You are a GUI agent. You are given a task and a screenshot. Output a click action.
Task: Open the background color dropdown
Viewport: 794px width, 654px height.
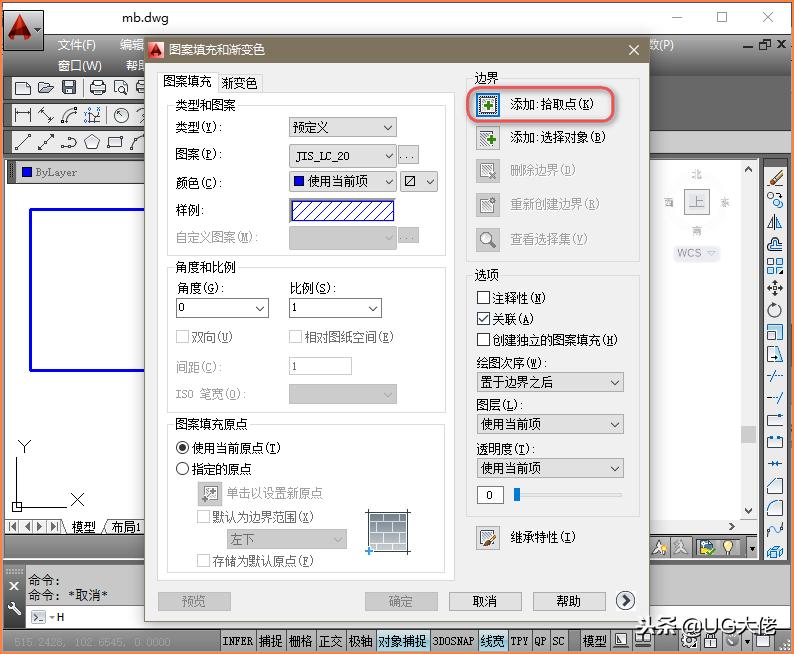pos(419,181)
